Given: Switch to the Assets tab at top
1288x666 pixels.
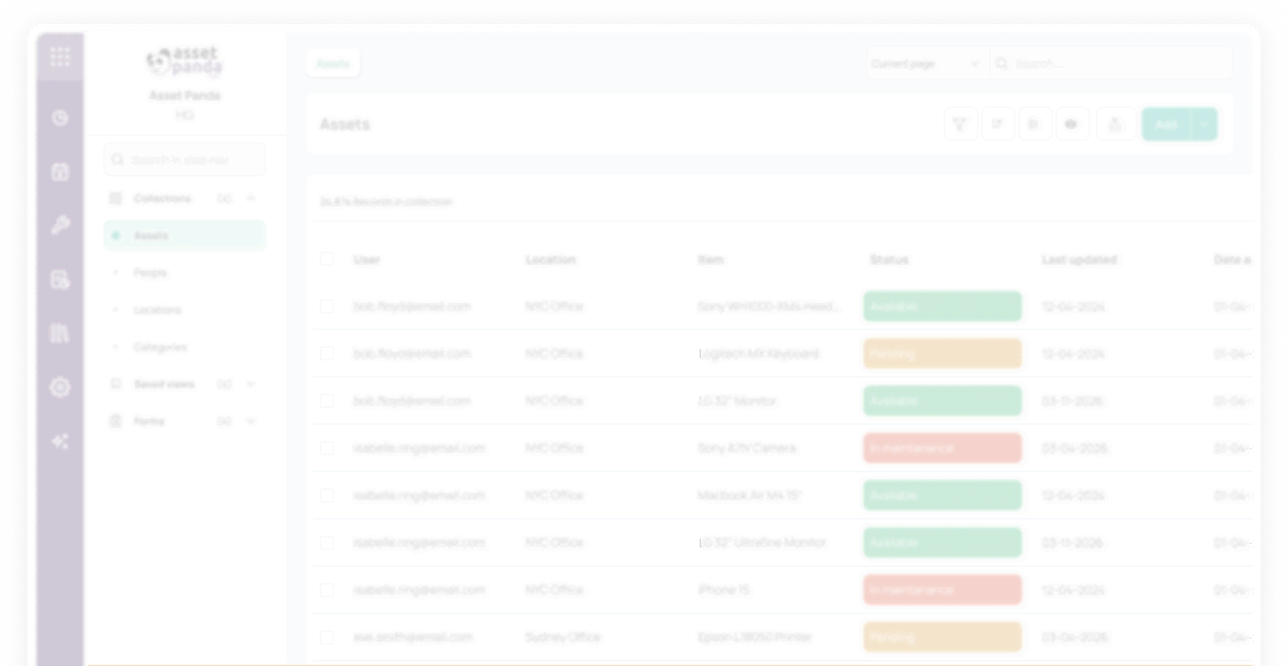Looking at the screenshot, I should [x=333, y=64].
